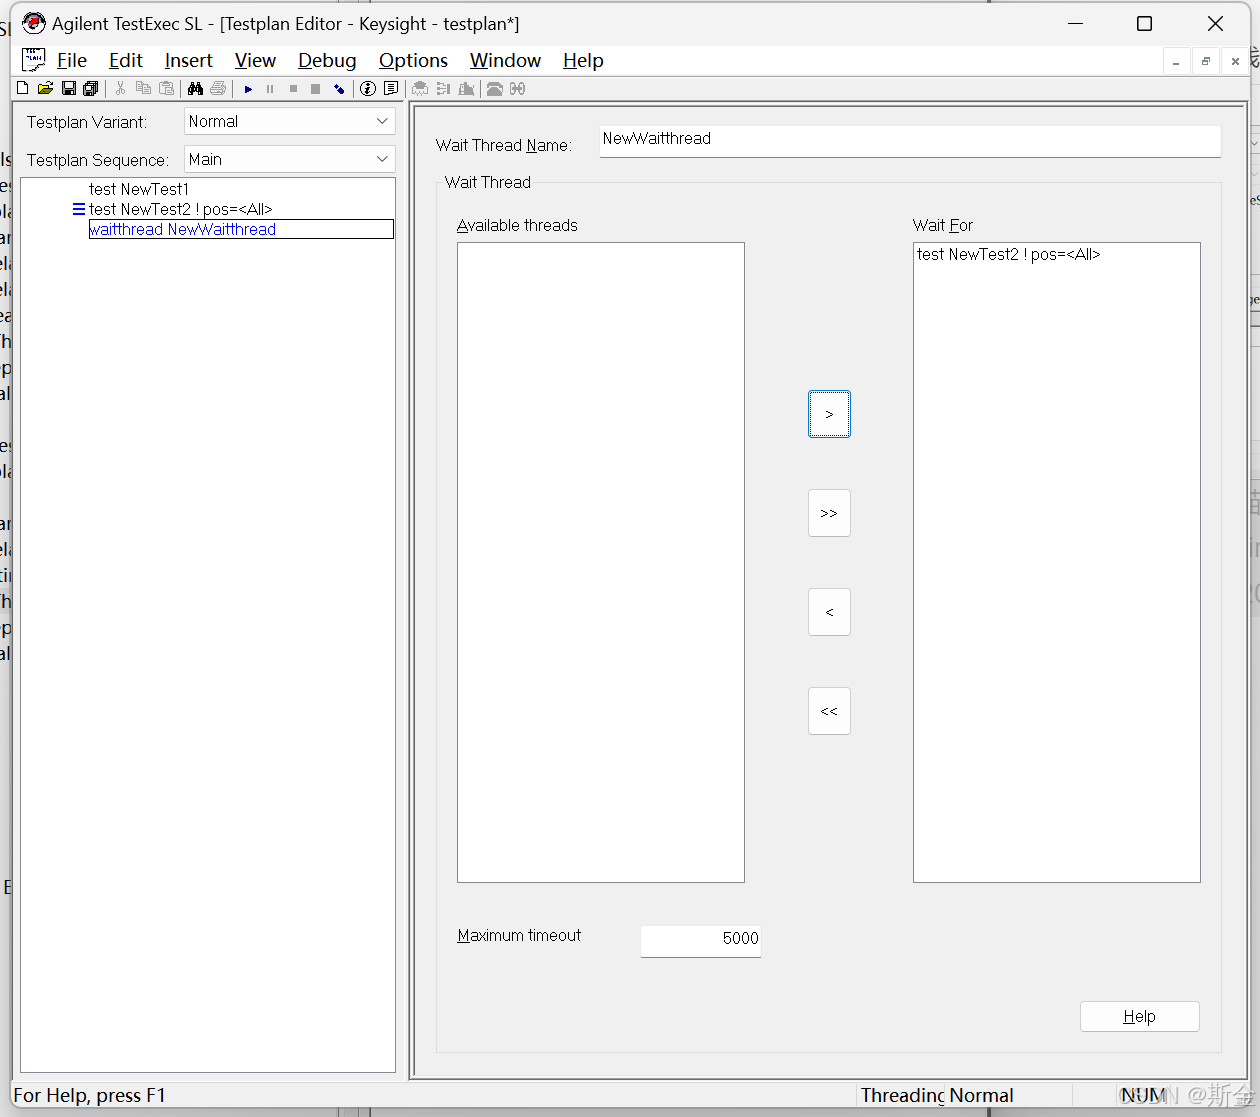Viewport: 1260px width, 1117px height.
Task: Minimize the inner Testplan Editor window
Action: point(1176,61)
